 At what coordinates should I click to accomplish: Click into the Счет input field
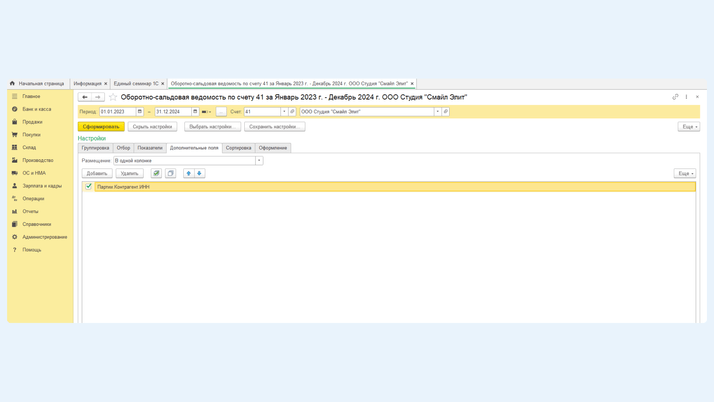tap(261, 112)
